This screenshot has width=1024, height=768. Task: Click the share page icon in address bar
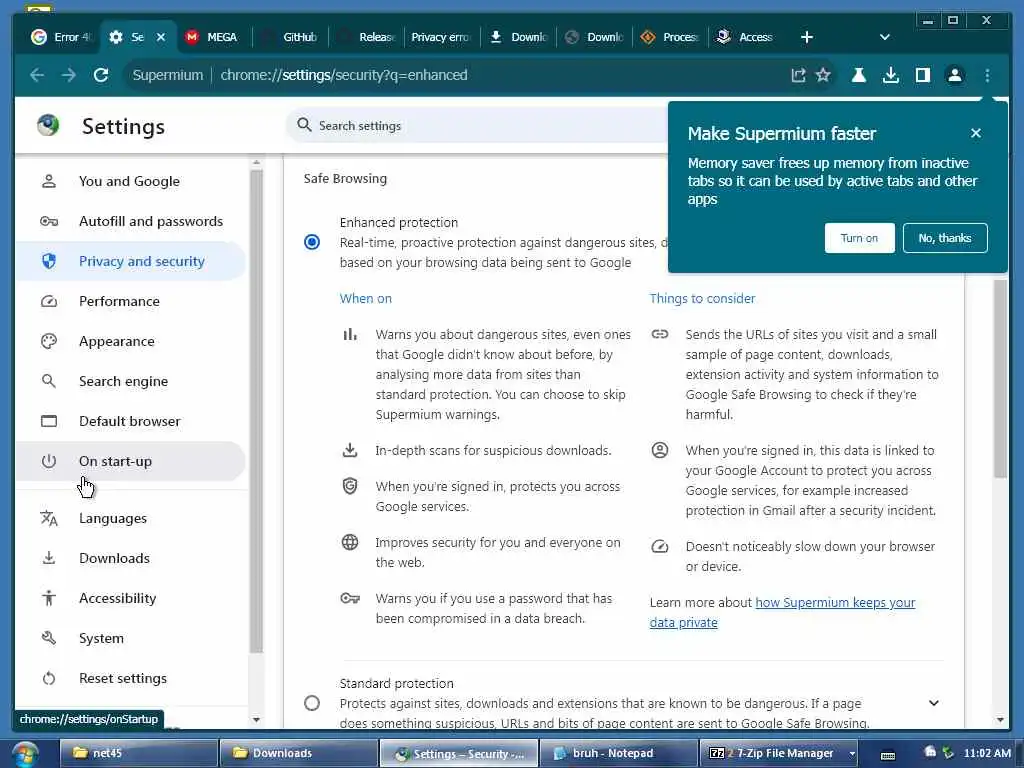pos(798,75)
